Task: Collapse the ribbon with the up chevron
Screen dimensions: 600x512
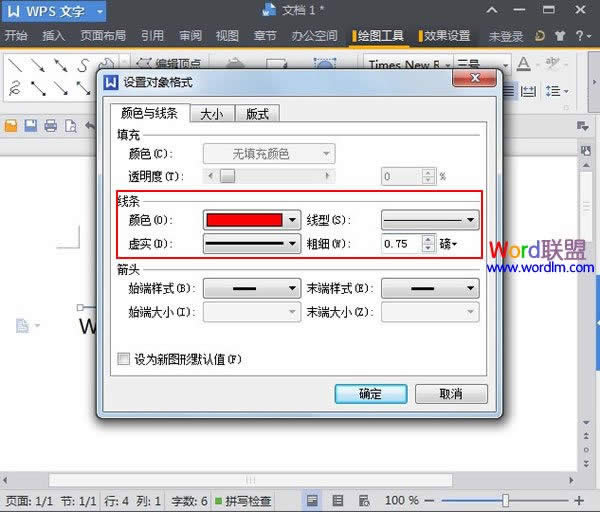Action: (x=492, y=10)
